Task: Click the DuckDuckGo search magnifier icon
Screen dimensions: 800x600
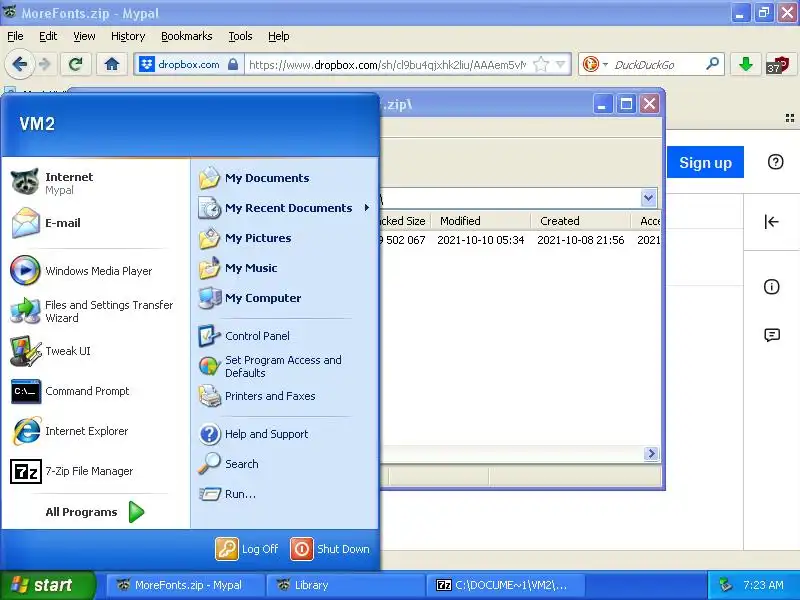Action: [x=712, y=64]
